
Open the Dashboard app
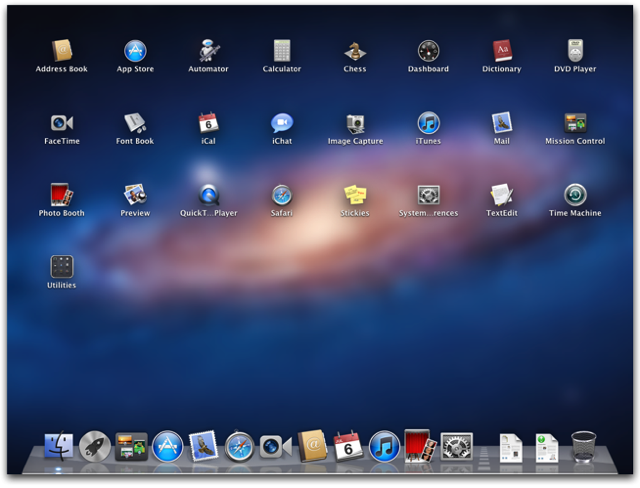(x=428, y=51)
